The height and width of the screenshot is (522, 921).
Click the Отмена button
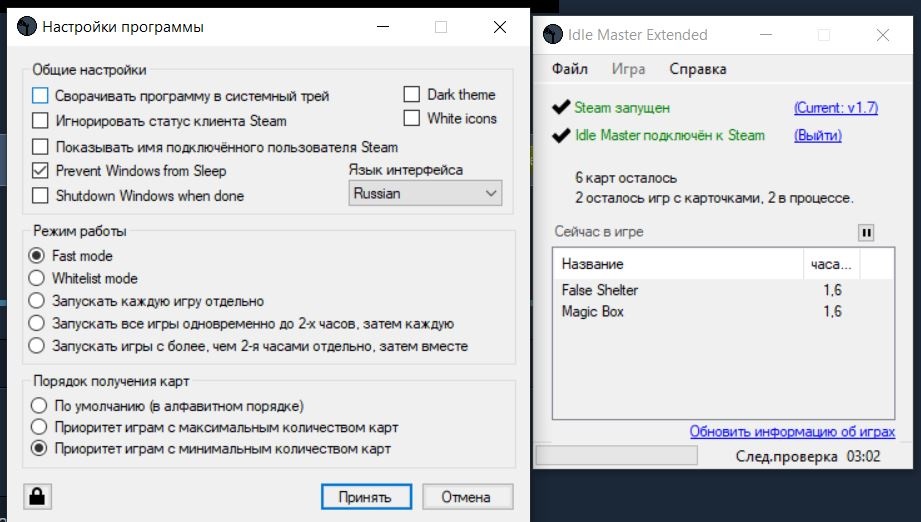click(467, 497)
